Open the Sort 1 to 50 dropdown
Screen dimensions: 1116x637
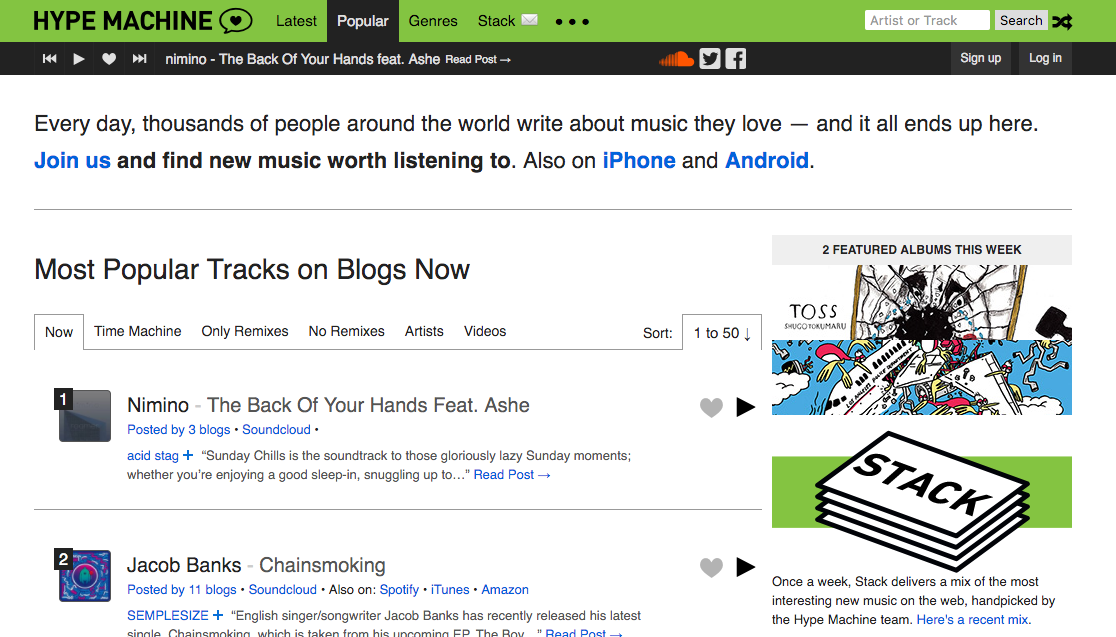pyautogui.click(x=722, y=332)
